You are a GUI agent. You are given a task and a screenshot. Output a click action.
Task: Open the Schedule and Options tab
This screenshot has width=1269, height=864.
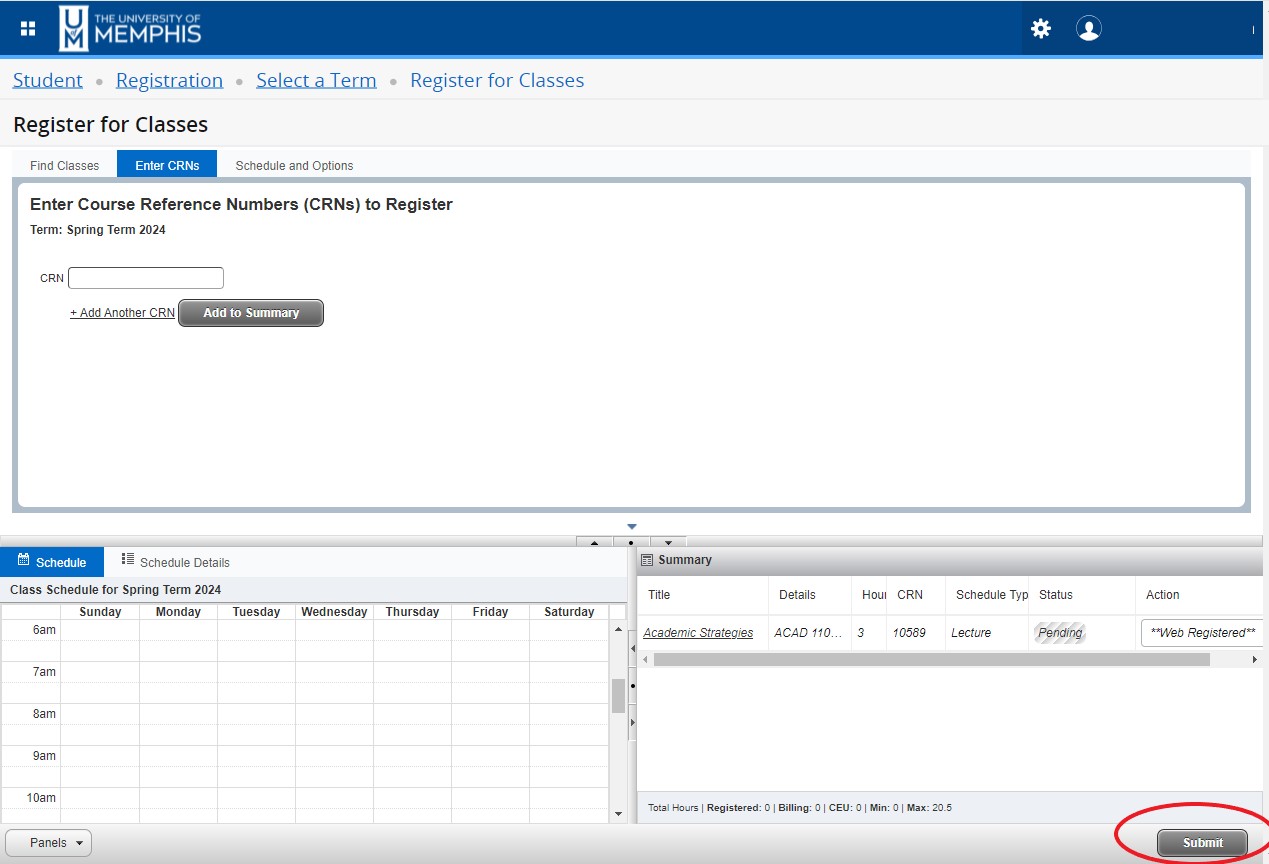[x=293, y=165]
